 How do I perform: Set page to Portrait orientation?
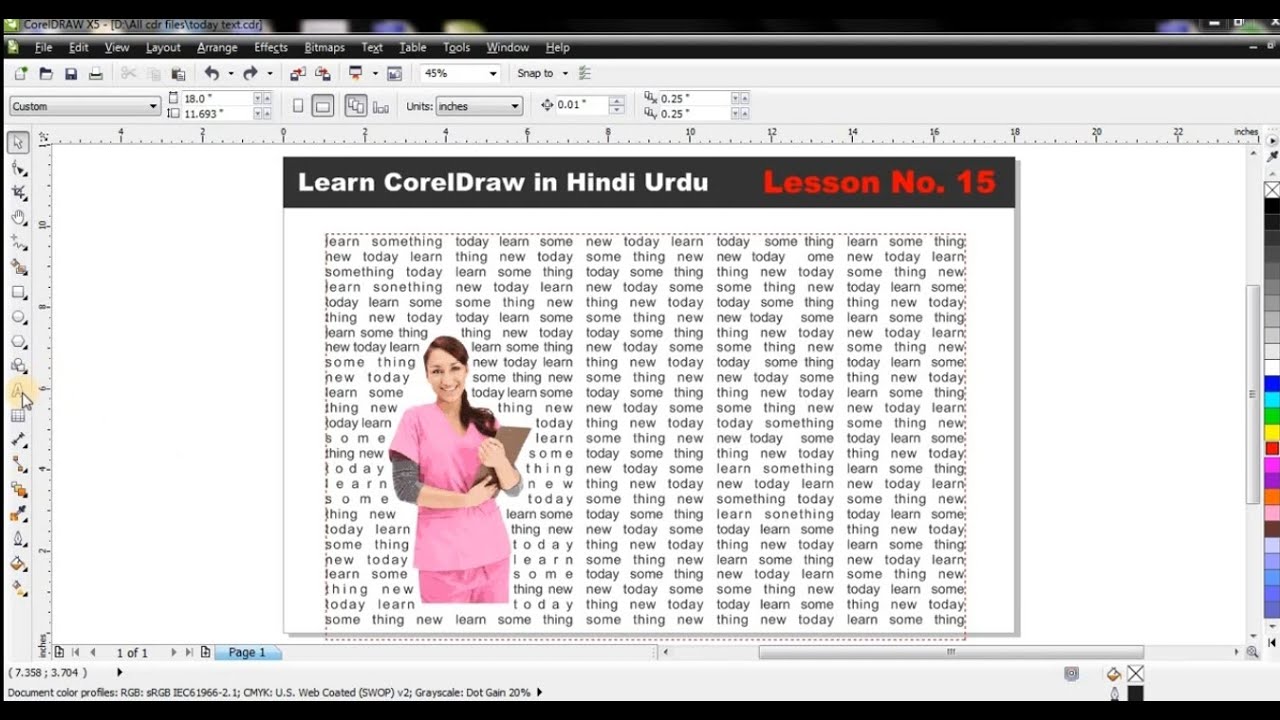298,106
